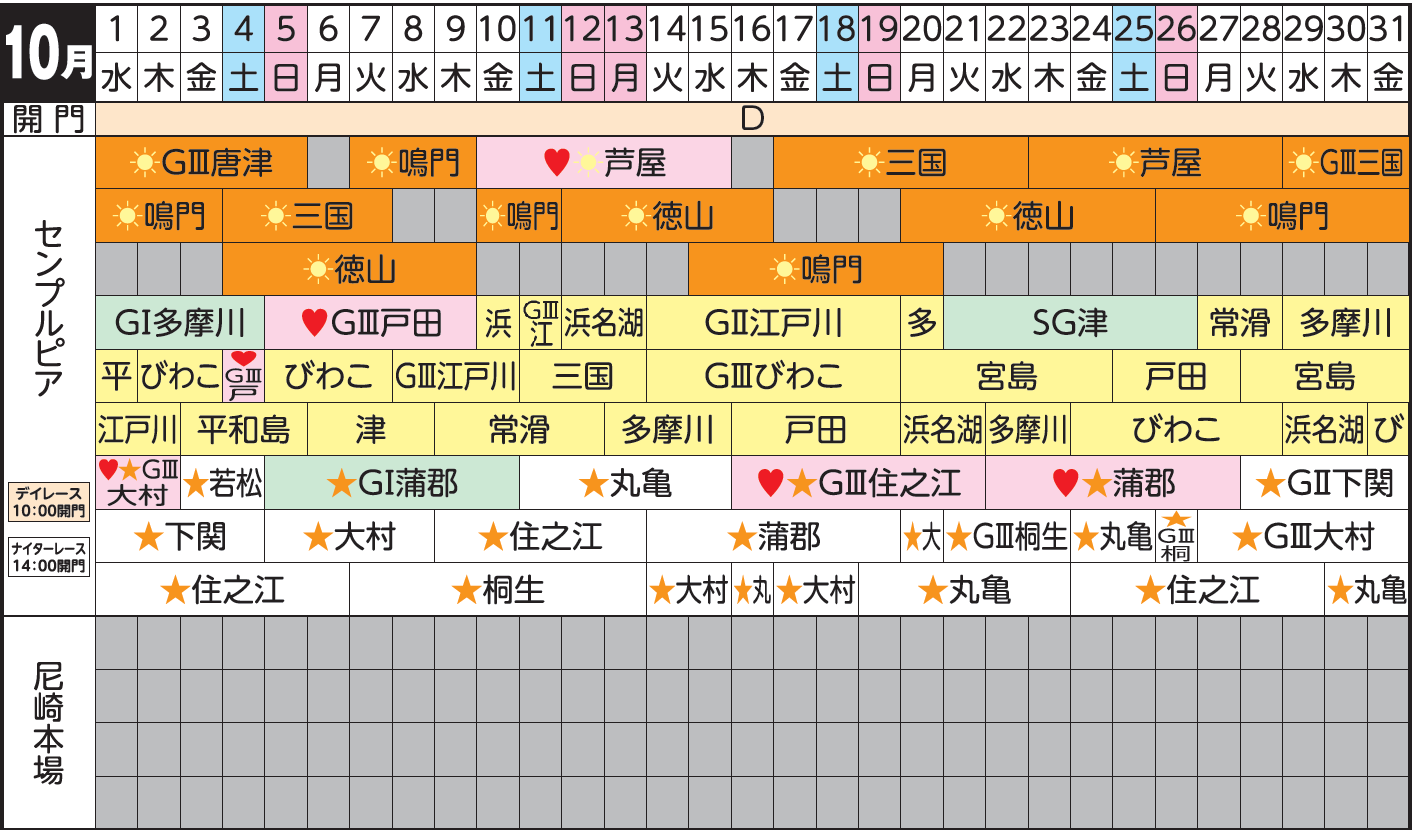Select the 開門 row label
1418x831 pixels.
[48, 119]
